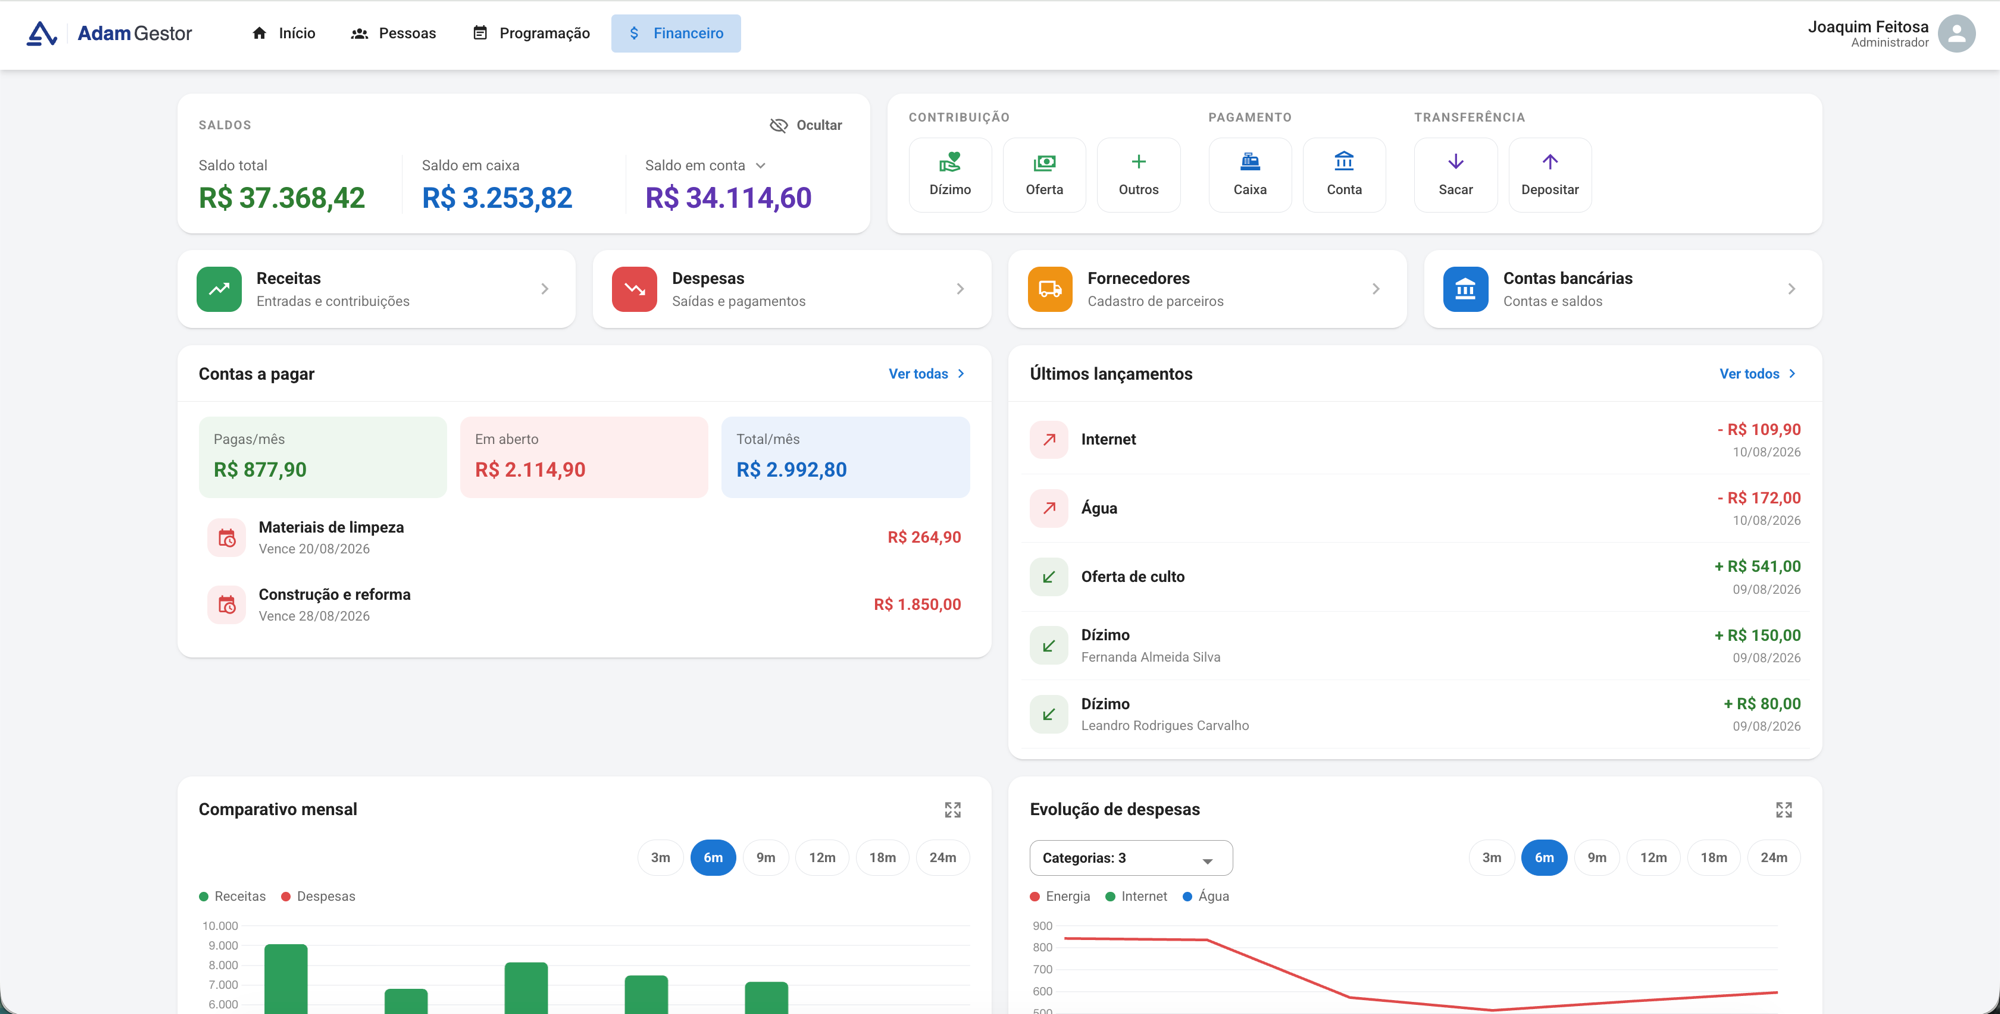Select 18m range in Comparativo mensal
The width and height of the screenshot is (2000, 1014).
click(883, 858)
